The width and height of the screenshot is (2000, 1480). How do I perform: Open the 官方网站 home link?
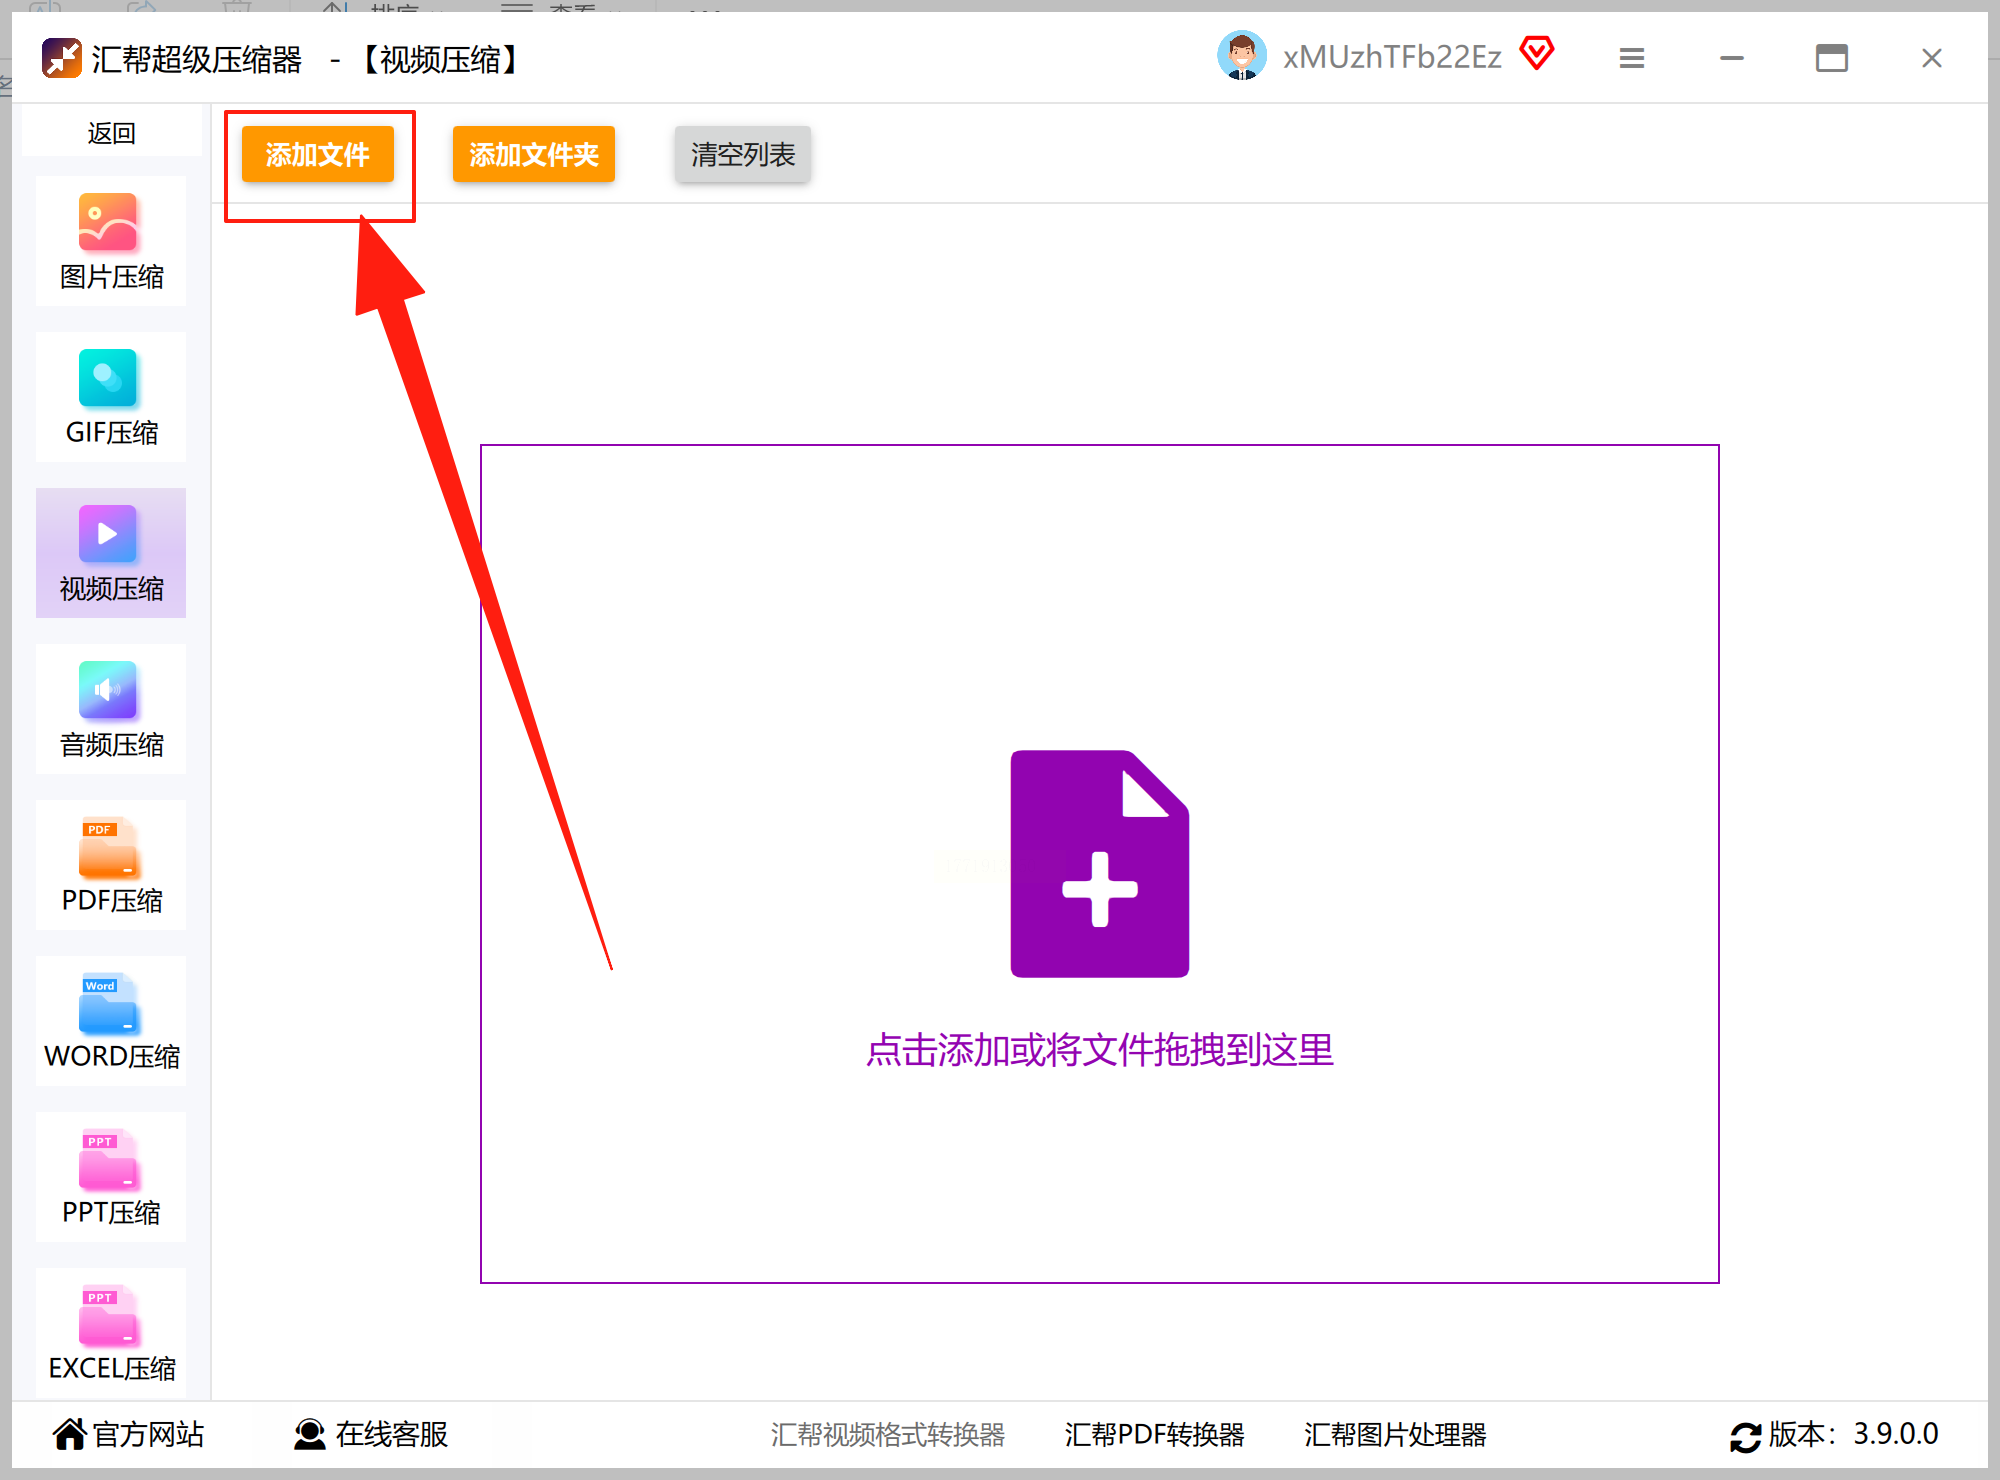pyautogui.click(x=128, y=1434)
